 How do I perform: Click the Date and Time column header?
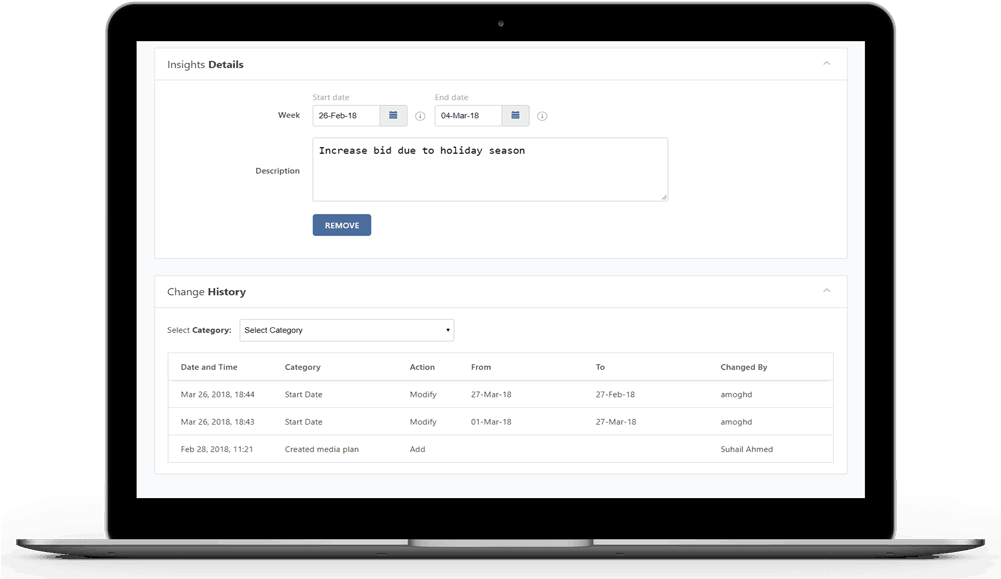click(x=209, y=367)
